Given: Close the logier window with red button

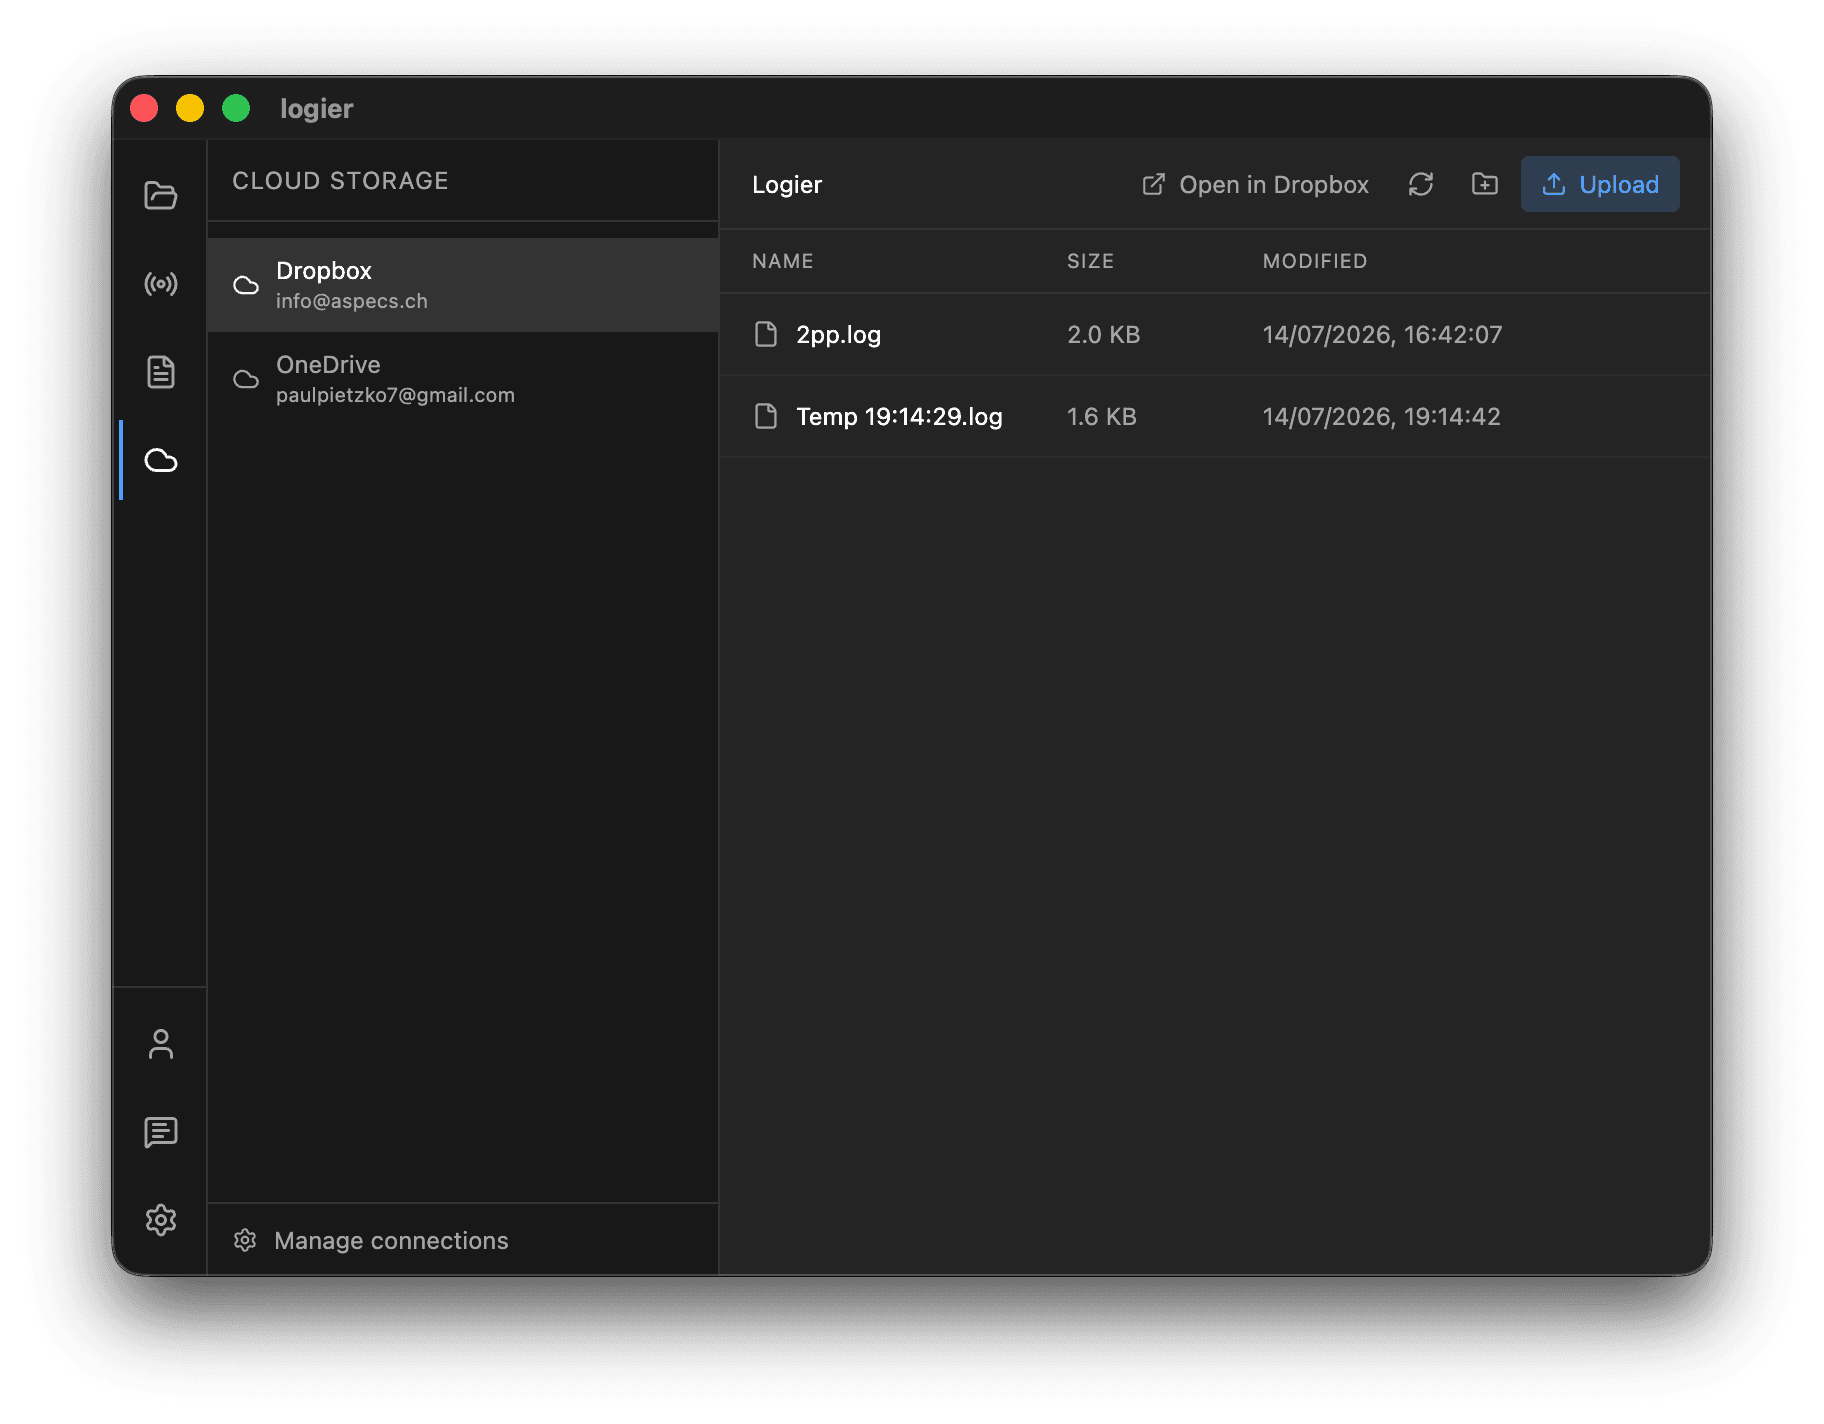Looking at the screenshot, I should (x=144, y=108).
